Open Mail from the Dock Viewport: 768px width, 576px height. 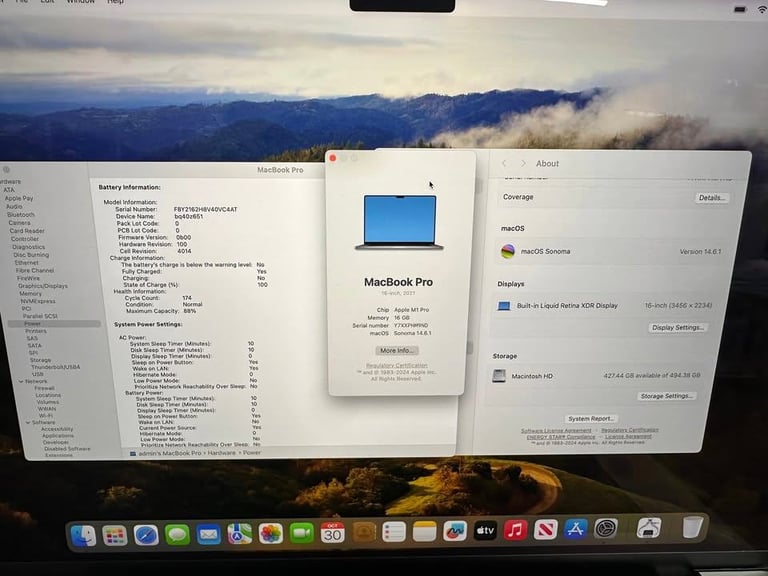pos(209,534)
